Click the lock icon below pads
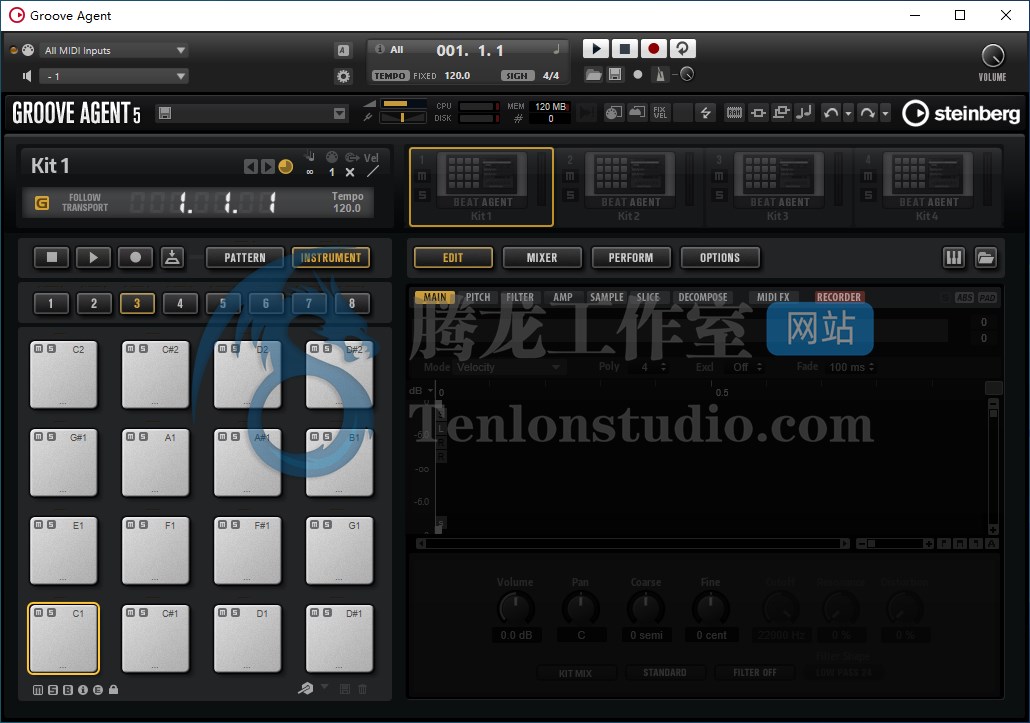 pyautogui.click(x=114, y=690)
